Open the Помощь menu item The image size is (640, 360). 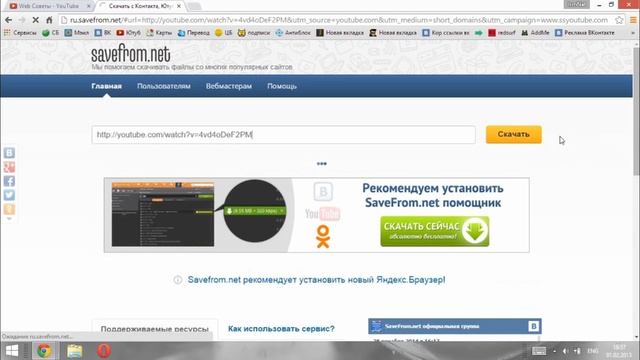pos(282,86)
